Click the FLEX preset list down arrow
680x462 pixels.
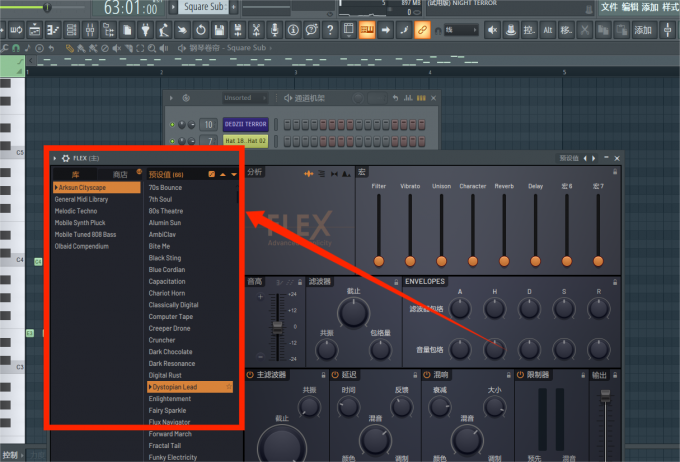click(234, 174)
